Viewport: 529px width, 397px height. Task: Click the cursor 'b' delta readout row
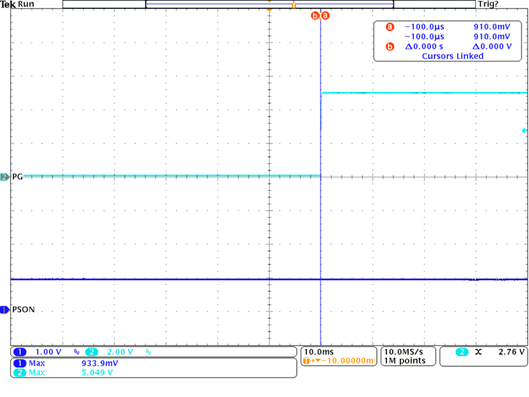449,46
